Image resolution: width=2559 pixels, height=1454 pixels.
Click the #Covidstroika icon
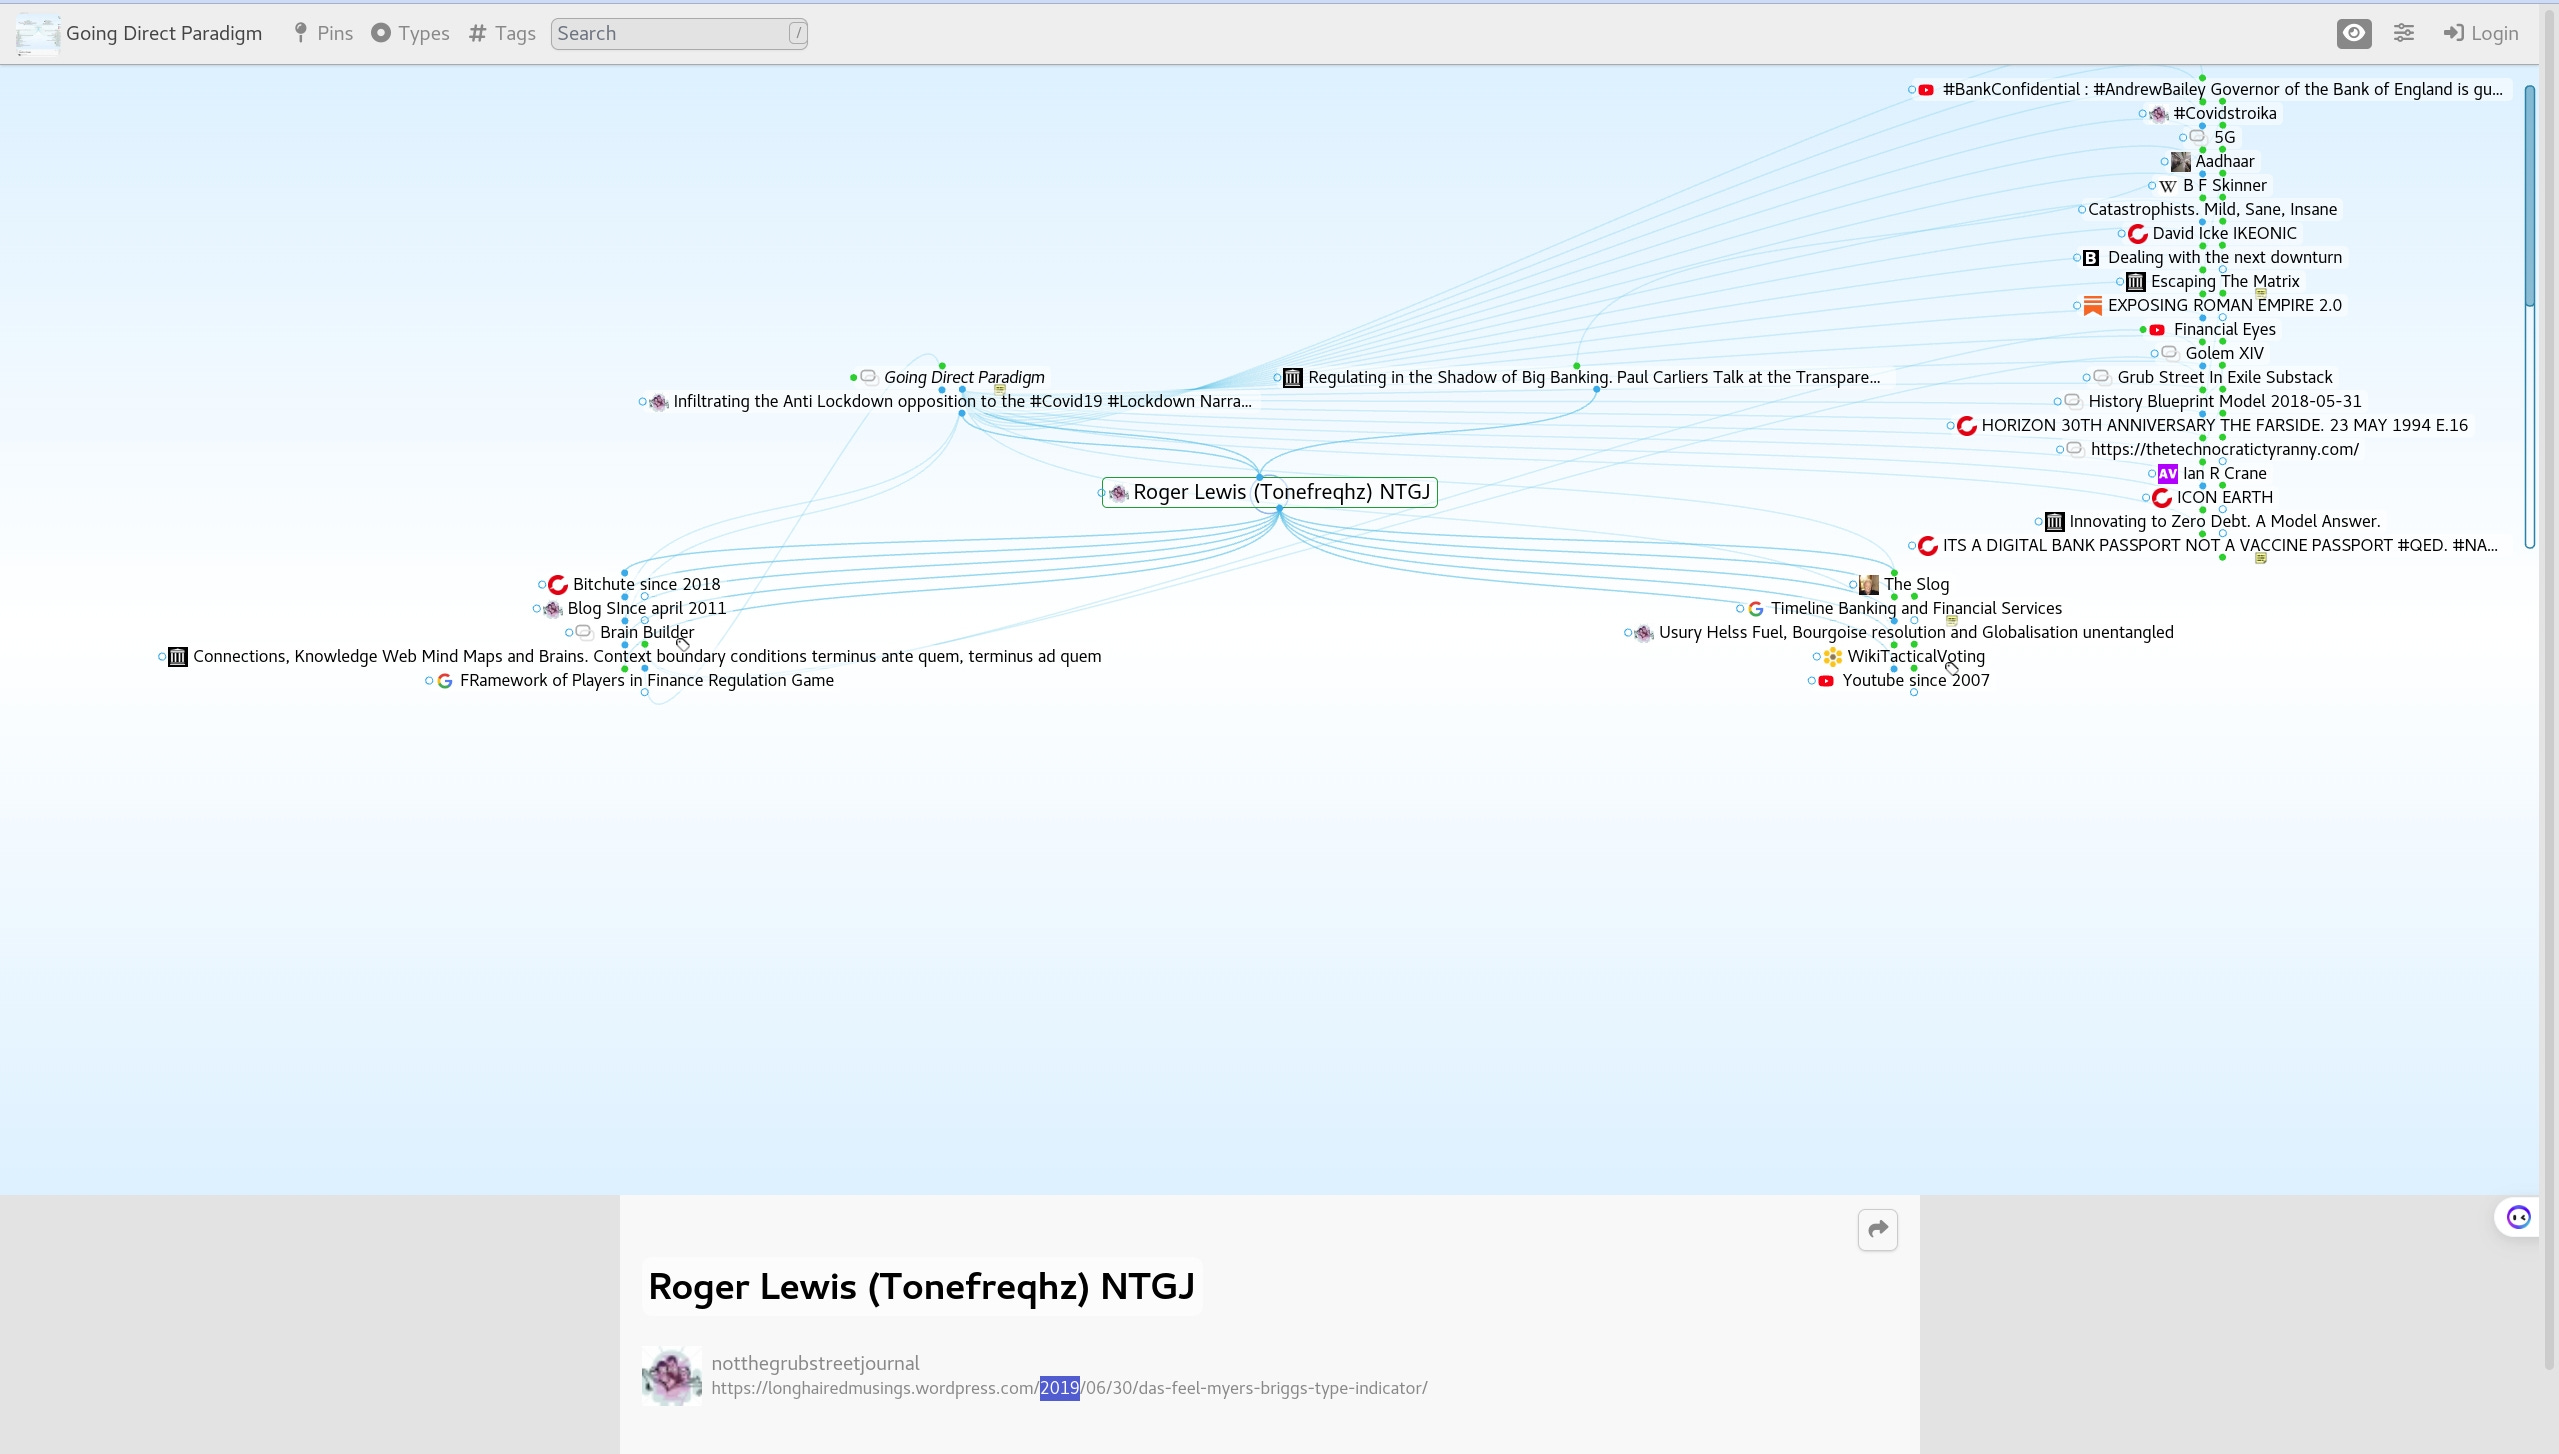2159,114
